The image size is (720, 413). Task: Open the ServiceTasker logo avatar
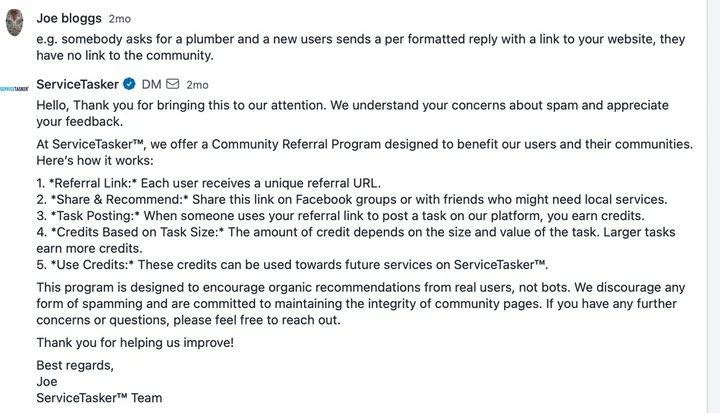click(14, 88)
